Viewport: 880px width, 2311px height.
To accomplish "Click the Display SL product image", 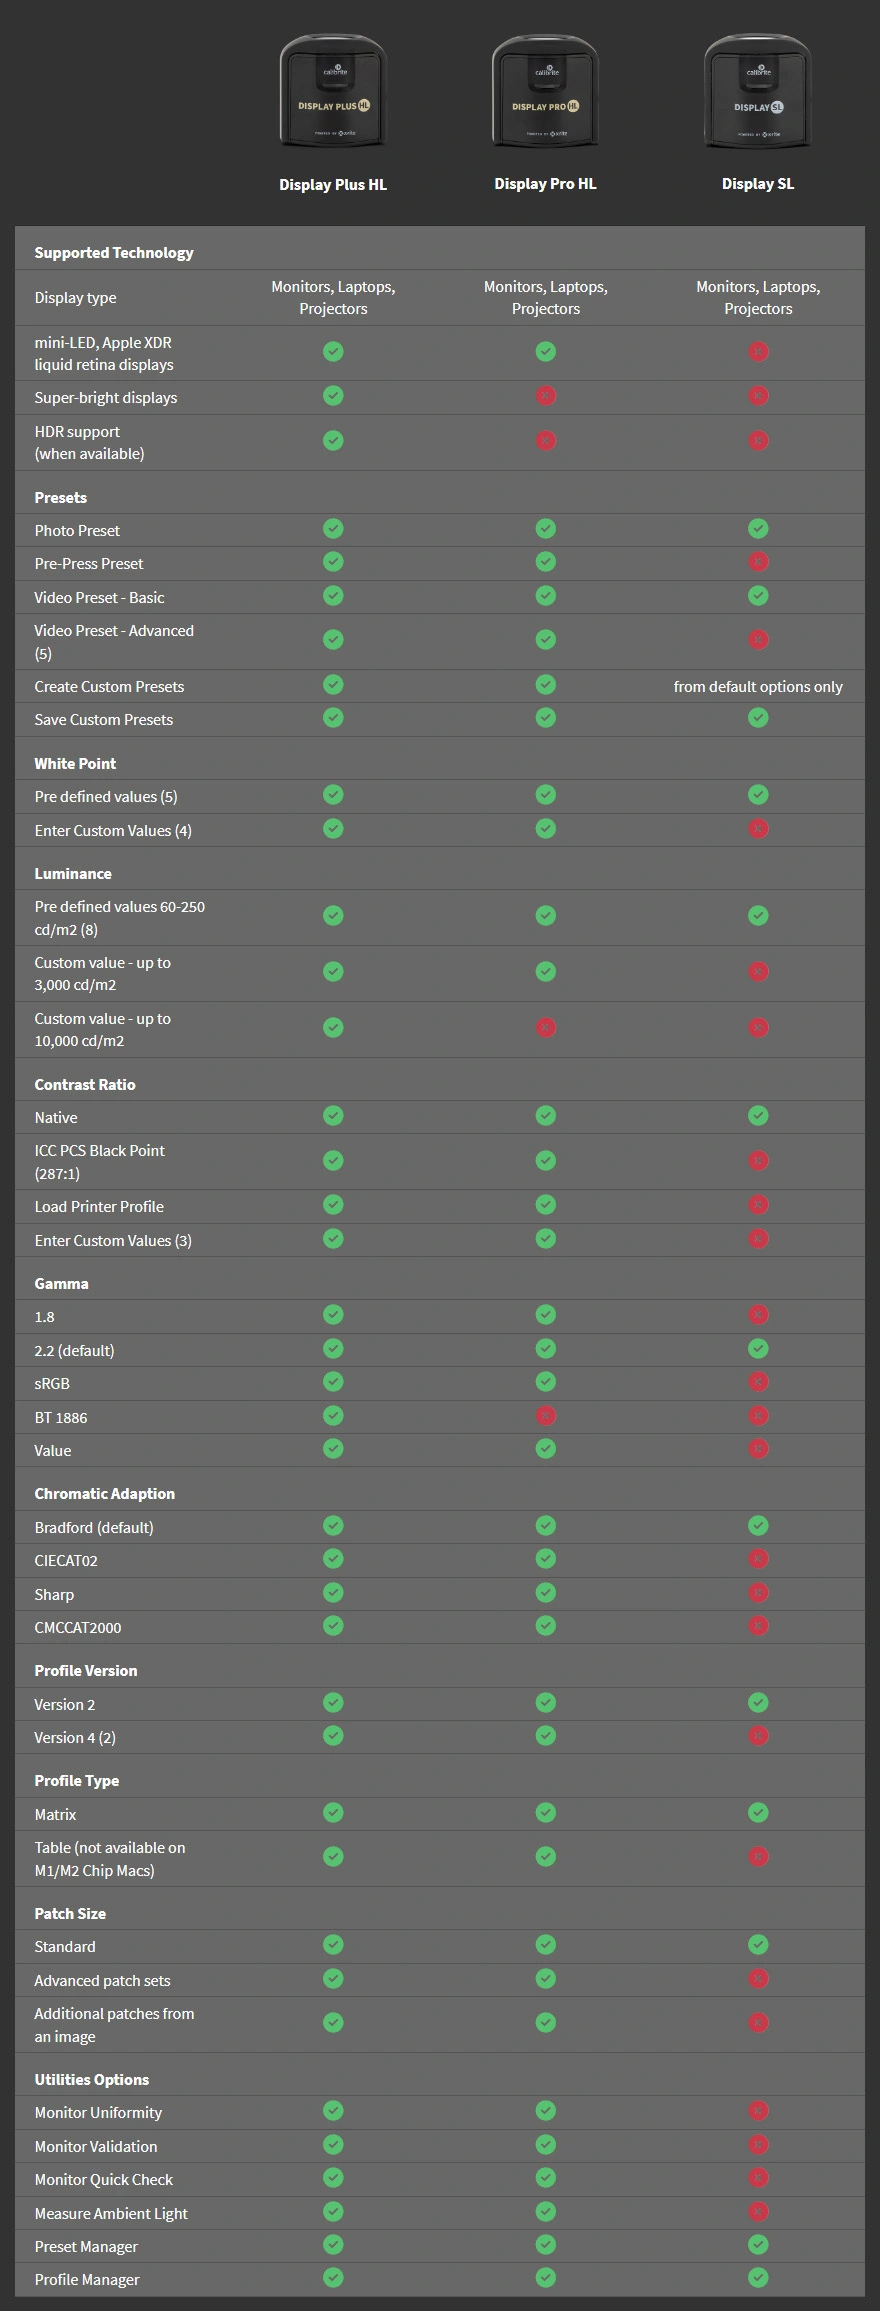I will coord(758,92).
